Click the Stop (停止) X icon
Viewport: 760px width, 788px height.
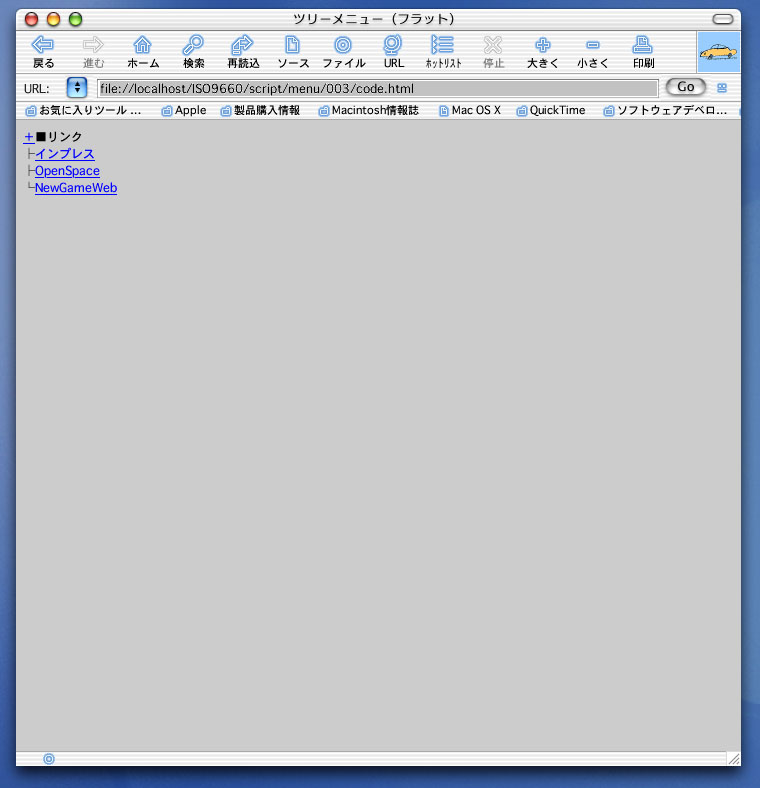click(493, 45)
